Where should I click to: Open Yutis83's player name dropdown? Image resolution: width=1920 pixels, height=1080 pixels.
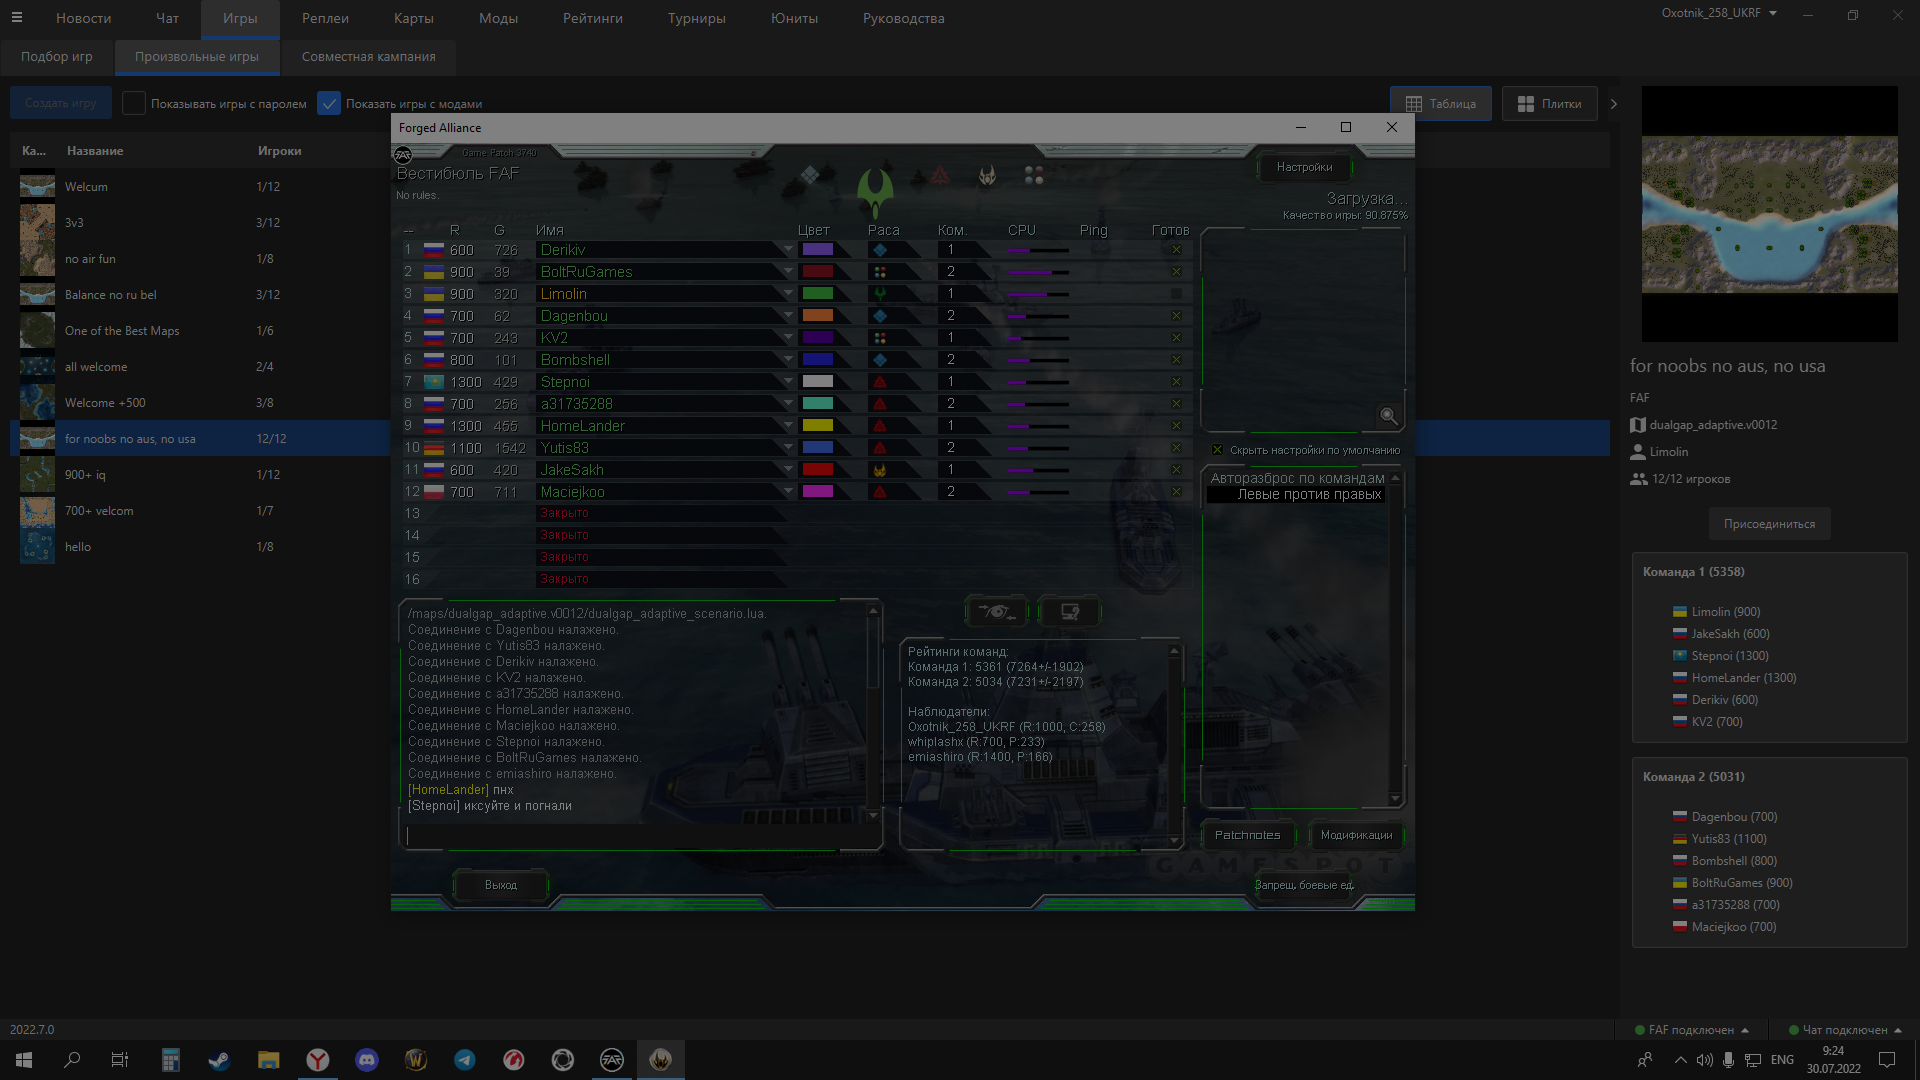[788, 448]
